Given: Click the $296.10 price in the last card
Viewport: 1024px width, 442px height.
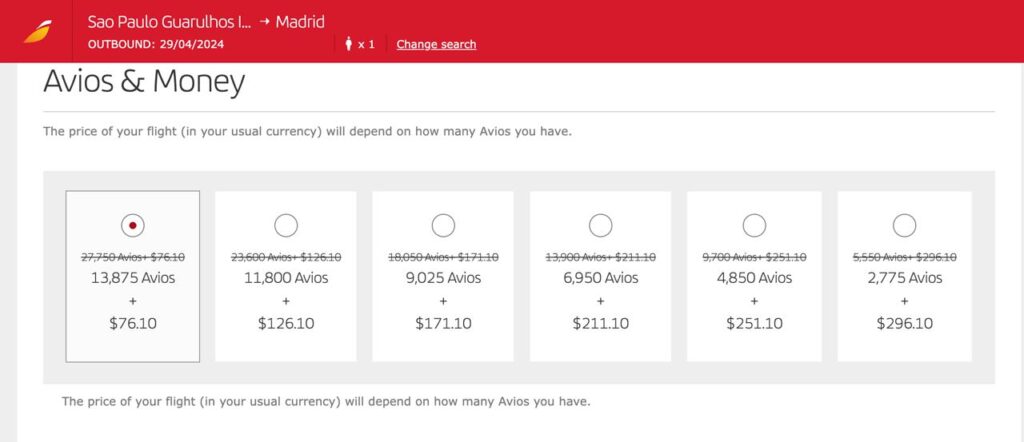Looking at the screenshot, I should click(904, 323).
